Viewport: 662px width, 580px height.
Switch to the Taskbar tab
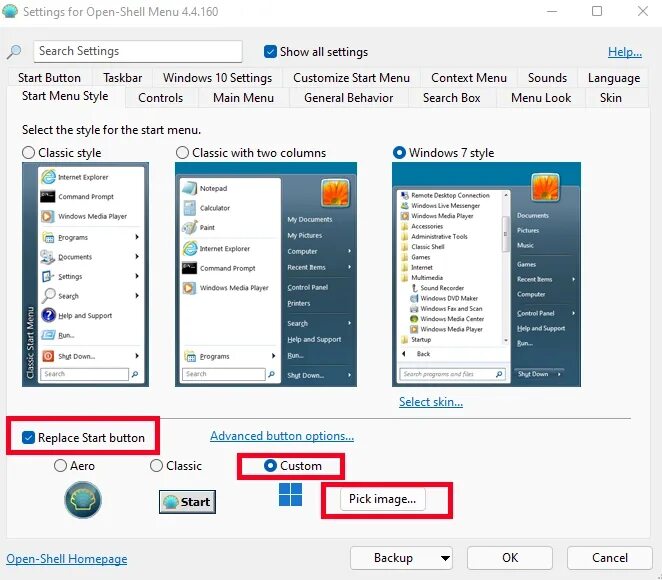tap(122, 78)
